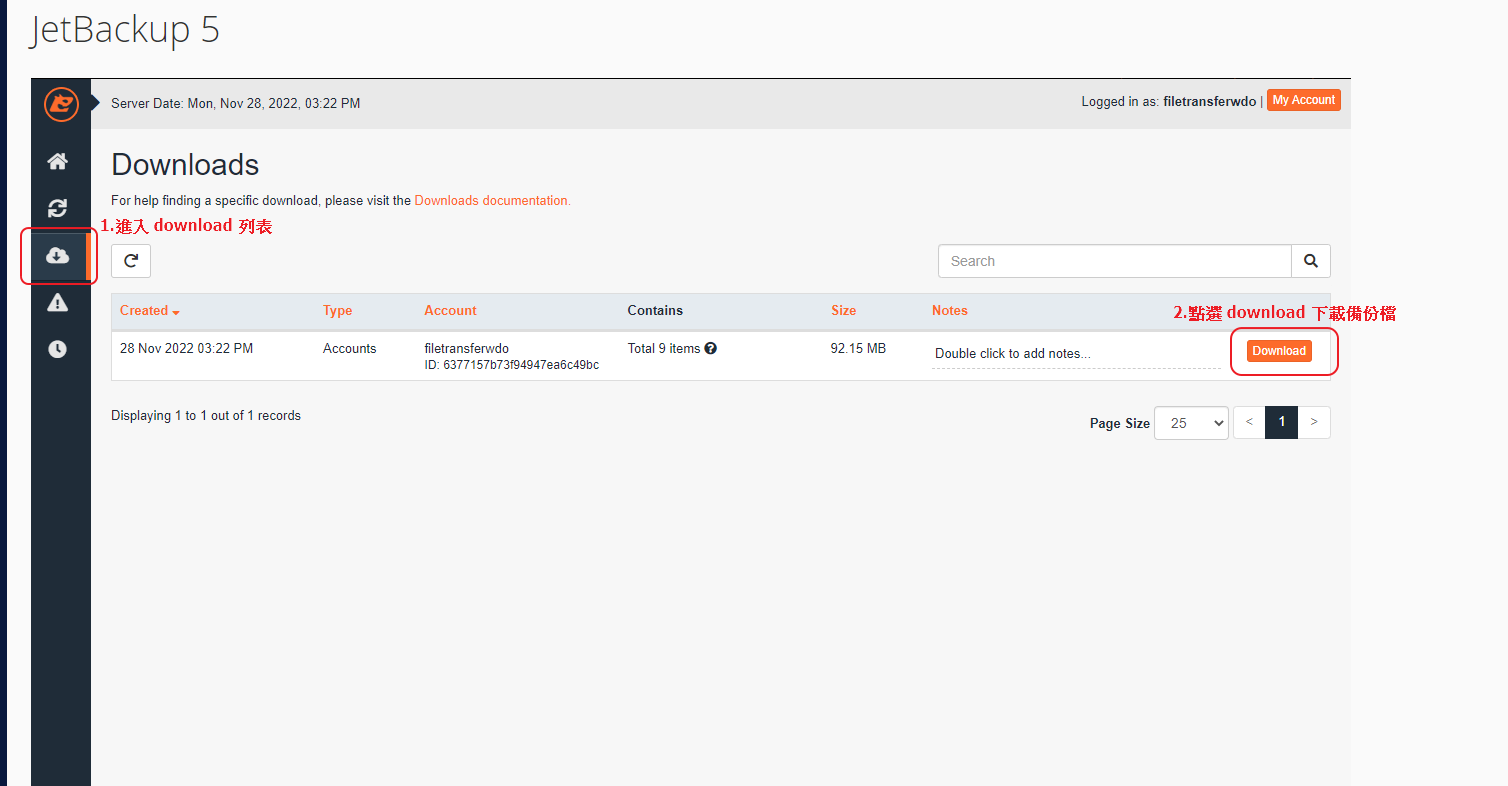This screenshot has height=786, width=1508.
Task: Click the JetBackup logo icon
Action: click(x=61, y=104)
